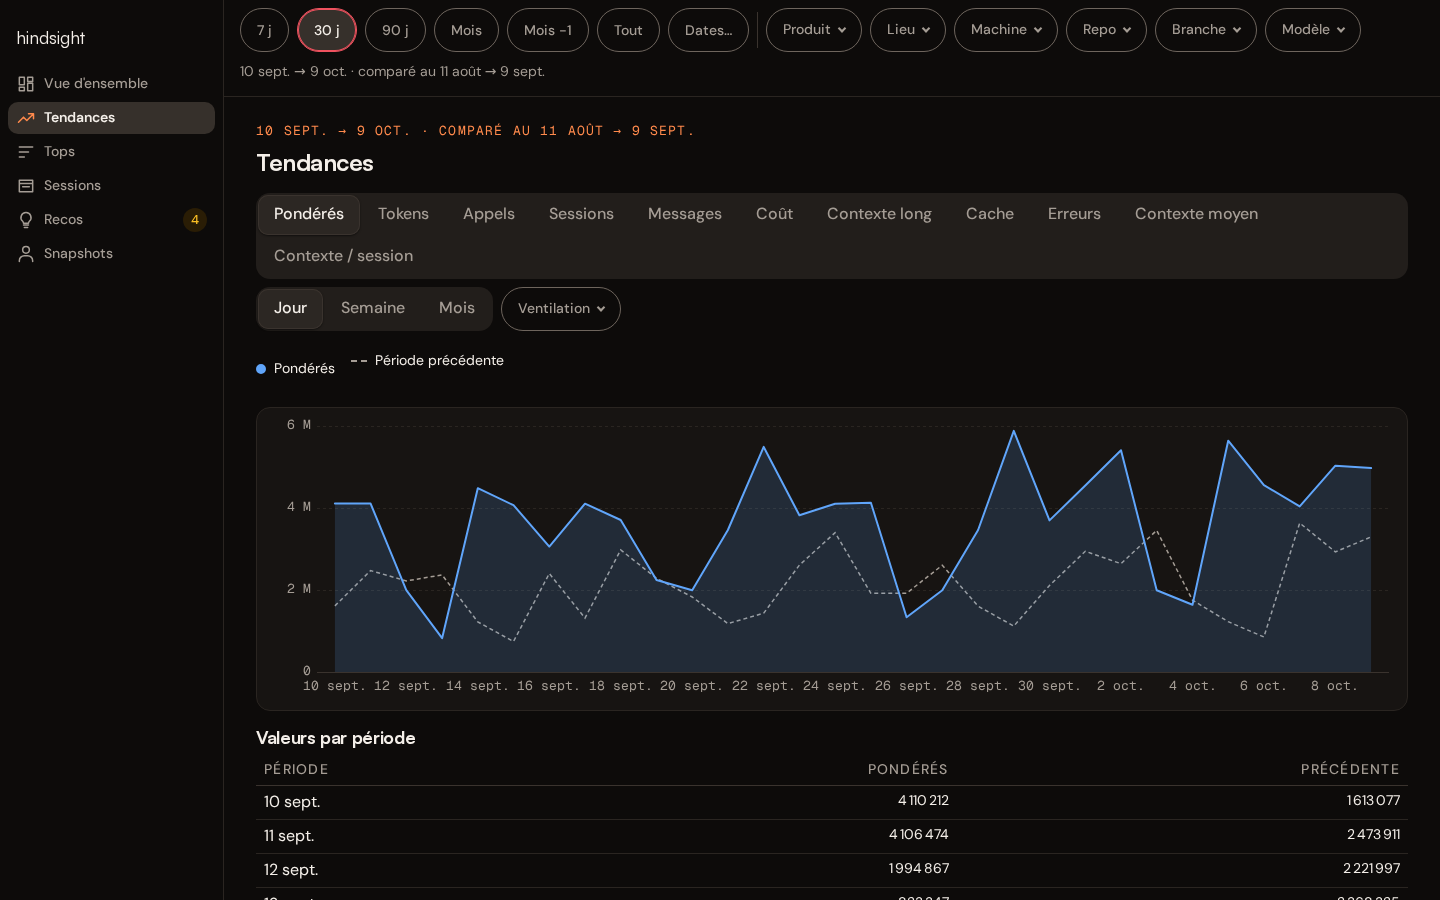Open the Lieu filter dropdown

(x=908, y=30)
